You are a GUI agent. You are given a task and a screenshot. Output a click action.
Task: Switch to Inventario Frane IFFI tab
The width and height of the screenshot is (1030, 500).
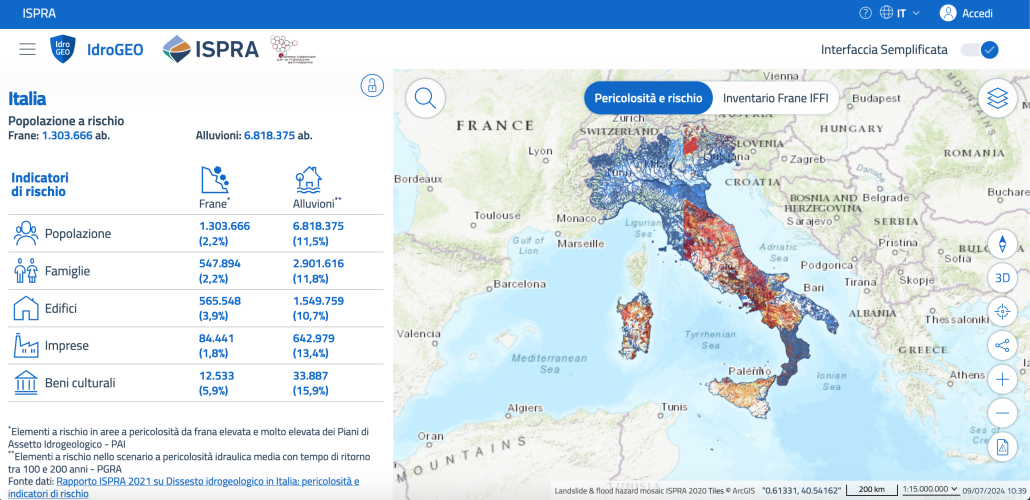pos(775,99)
